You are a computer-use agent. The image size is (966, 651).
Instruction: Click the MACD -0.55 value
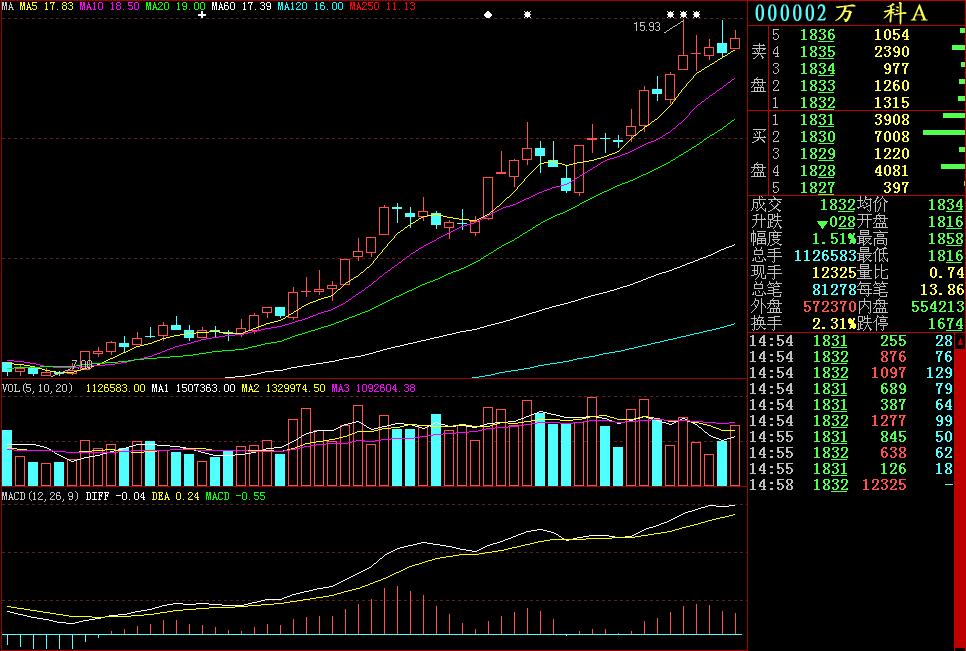(235, 496)
